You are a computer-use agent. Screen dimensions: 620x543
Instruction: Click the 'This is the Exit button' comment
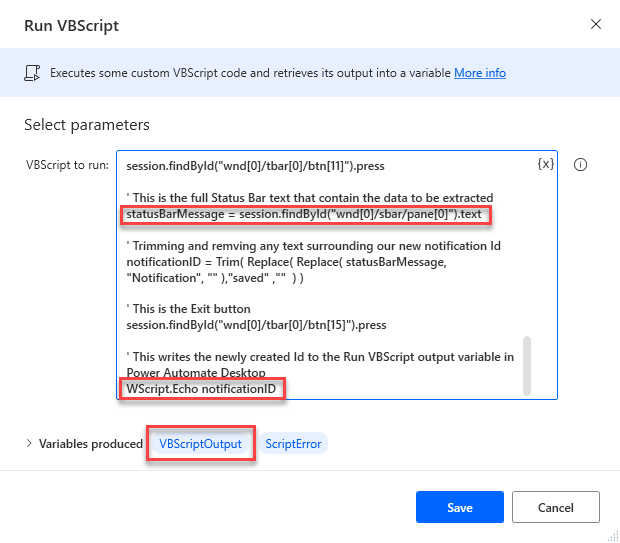188,309
